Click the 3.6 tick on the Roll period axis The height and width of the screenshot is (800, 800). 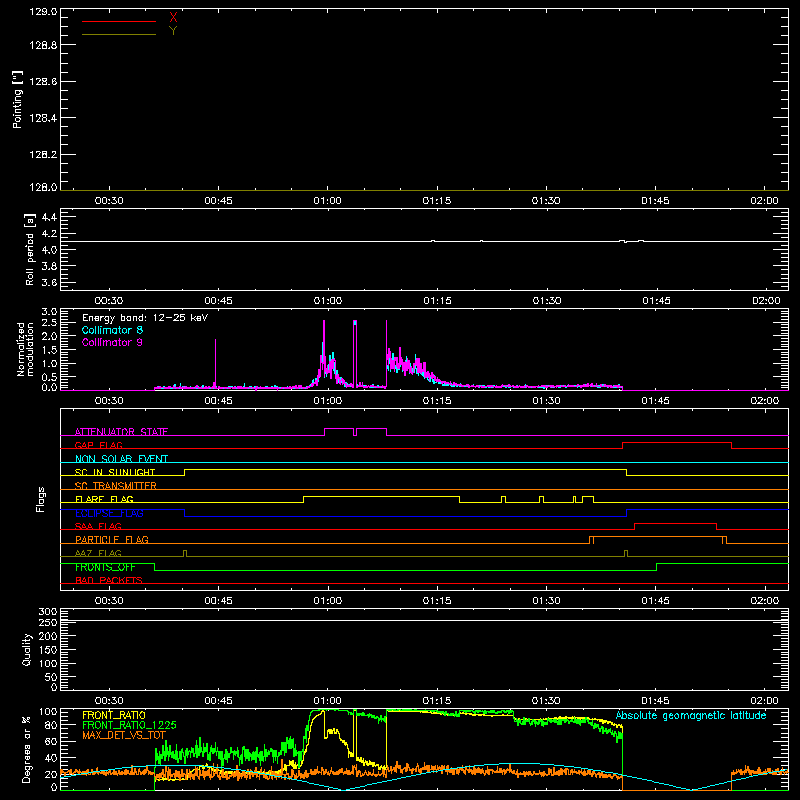(x=49, y=282)
